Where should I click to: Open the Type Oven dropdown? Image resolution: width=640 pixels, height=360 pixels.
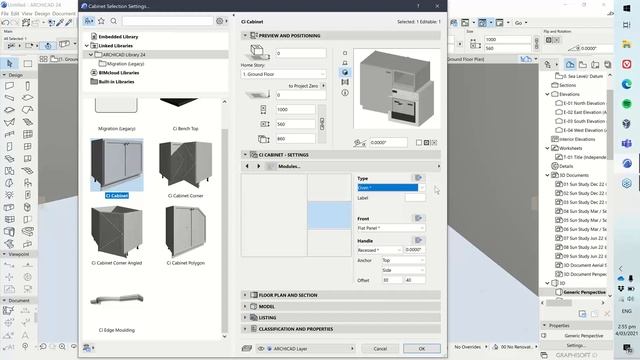(391, 188)
